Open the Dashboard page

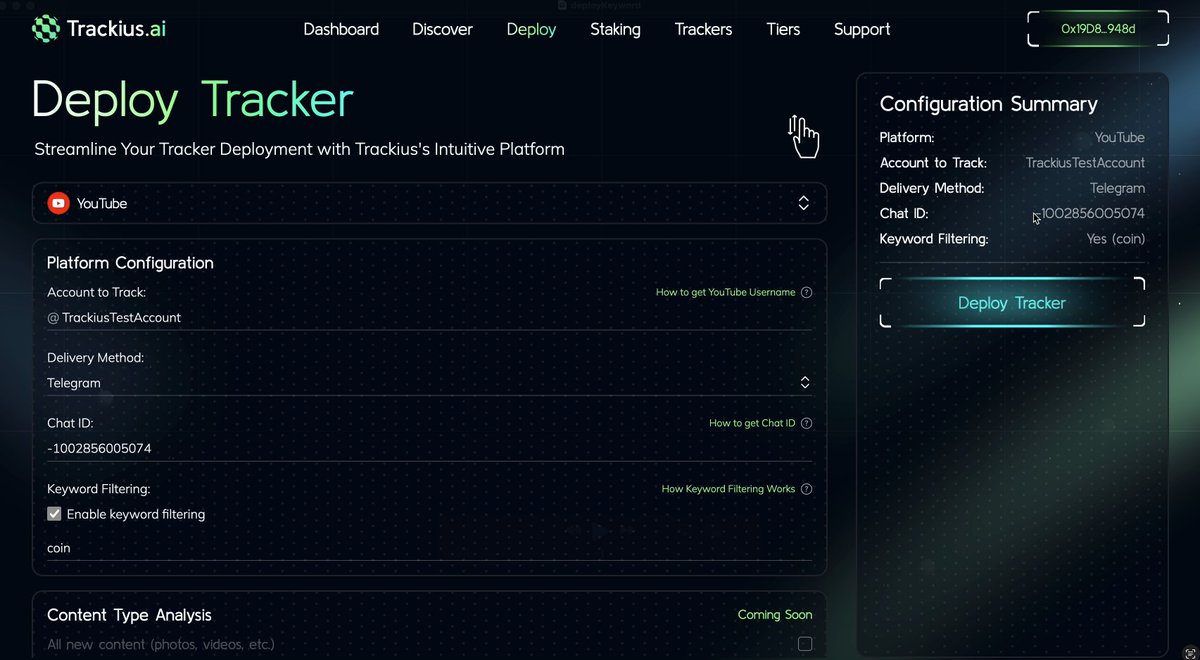(341, 29)
